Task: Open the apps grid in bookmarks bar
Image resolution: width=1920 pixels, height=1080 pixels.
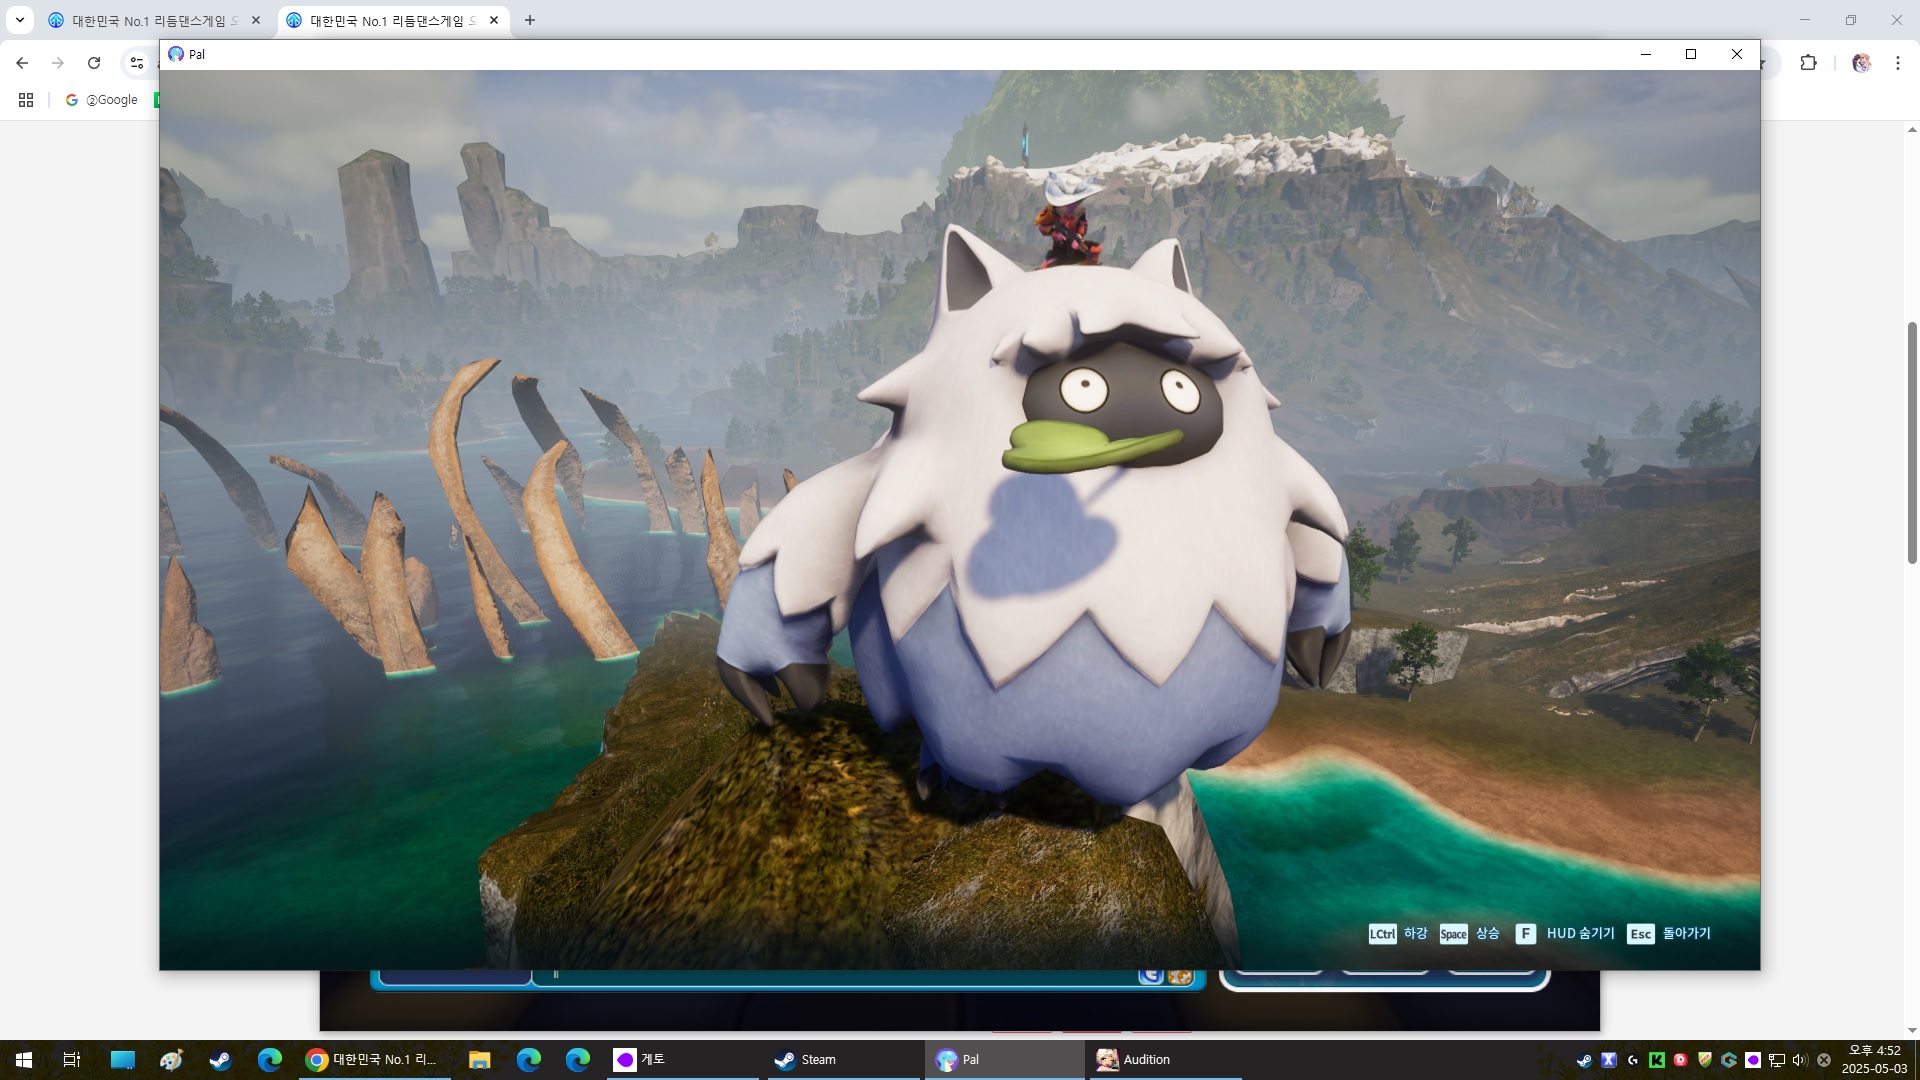Action: coord(26,100)
